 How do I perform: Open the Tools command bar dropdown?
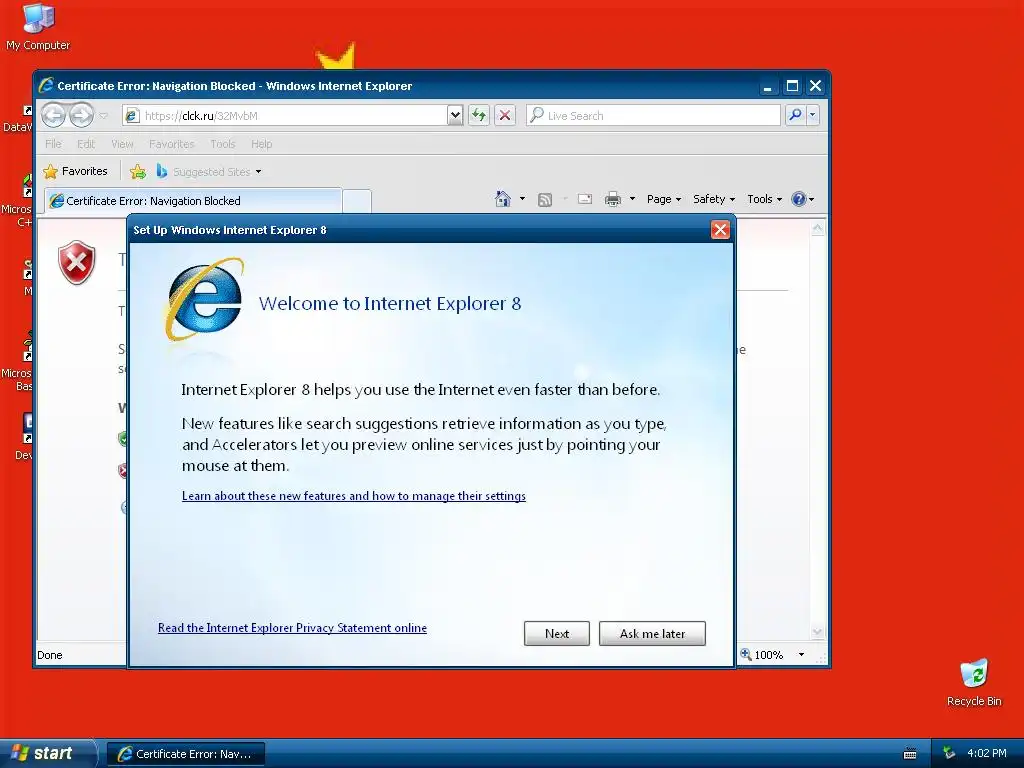click(764, 199)
